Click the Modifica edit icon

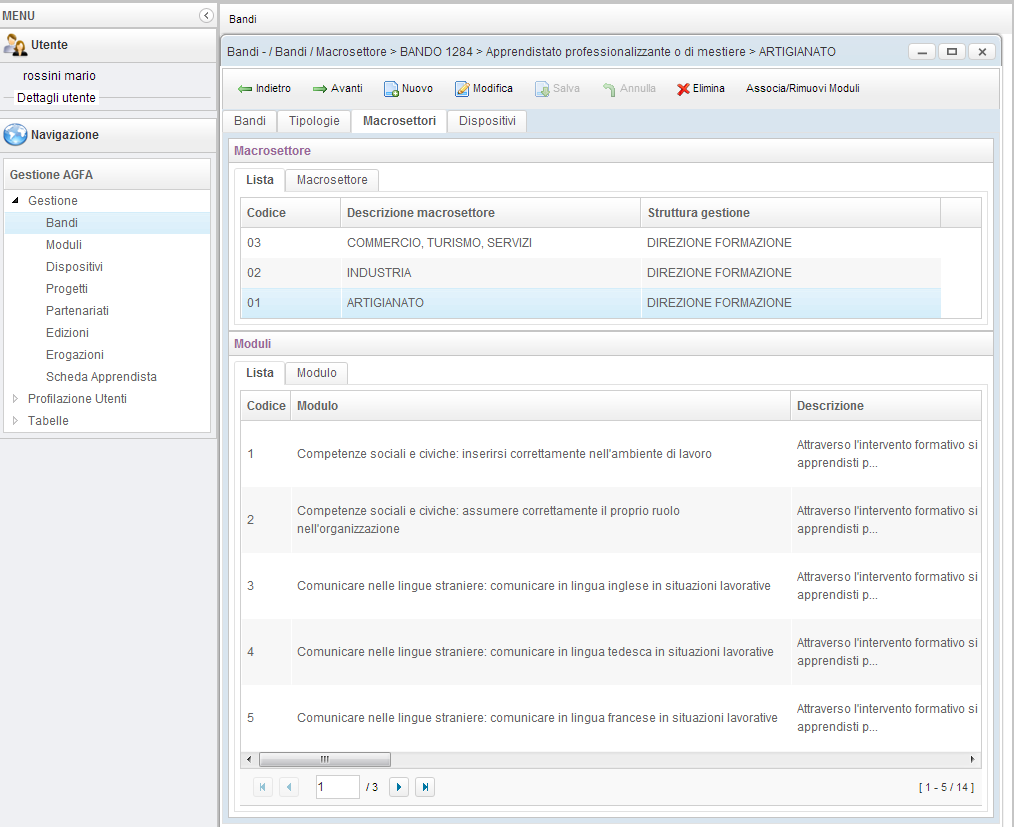462,89
